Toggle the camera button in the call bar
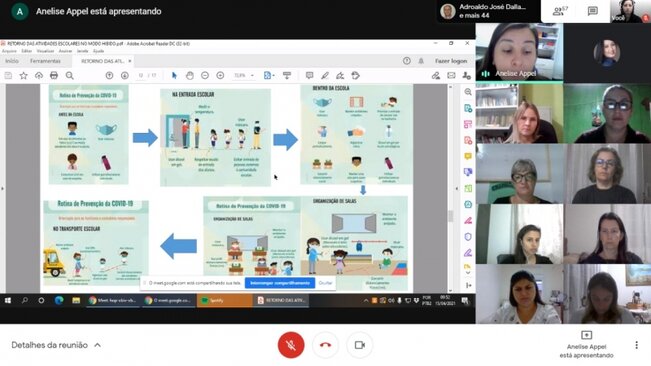This screenshot has height=366, width=651. point(360,345)
